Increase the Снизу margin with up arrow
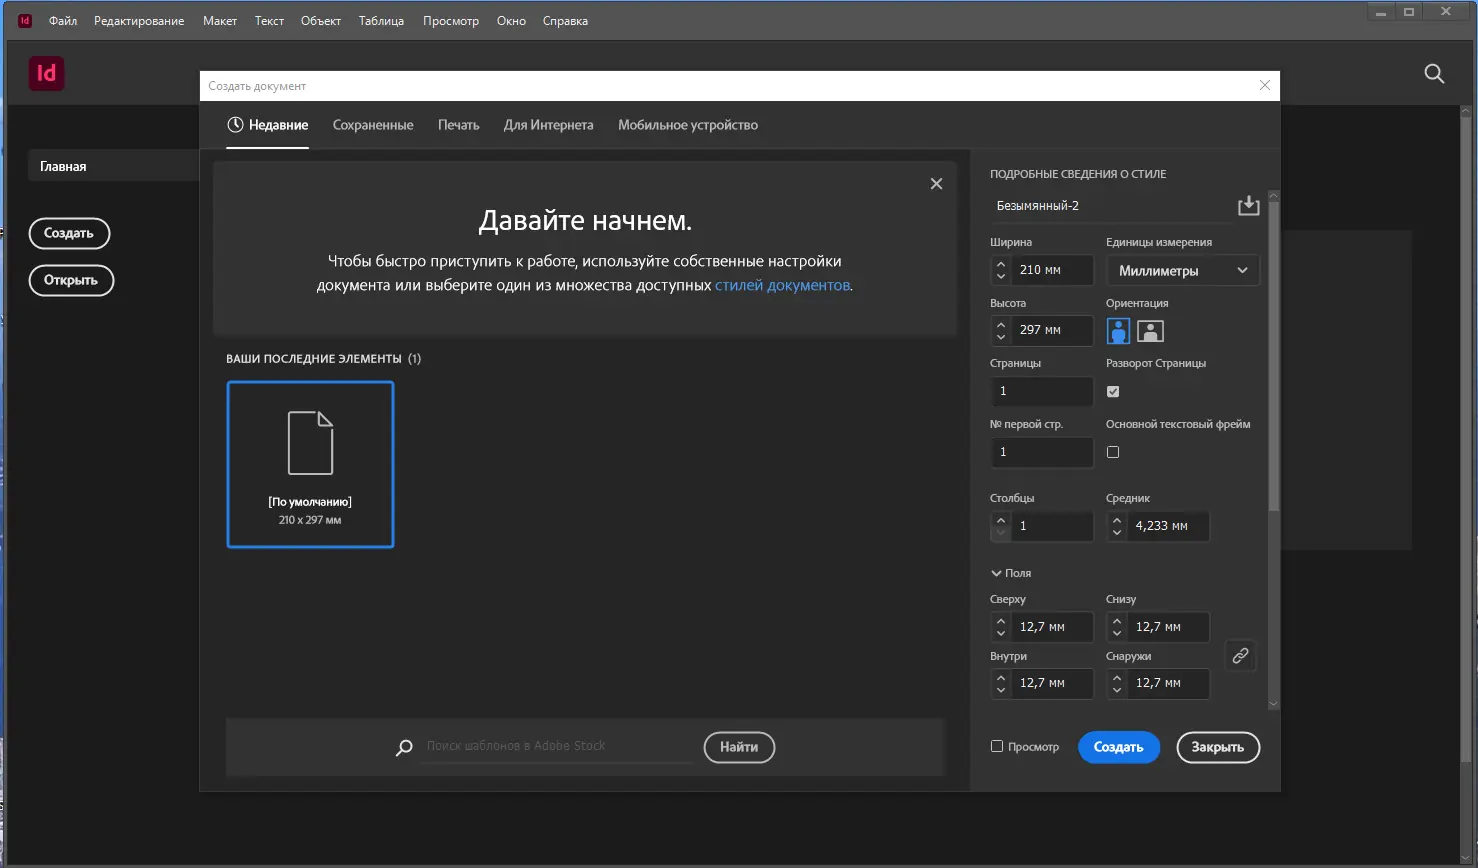 pos(1117,621)
